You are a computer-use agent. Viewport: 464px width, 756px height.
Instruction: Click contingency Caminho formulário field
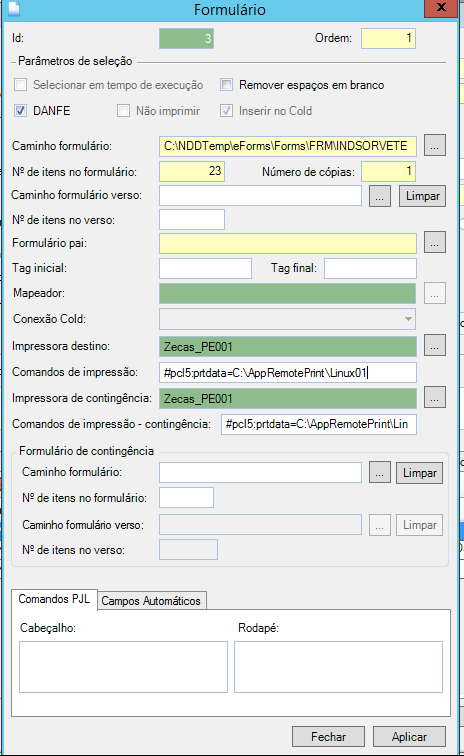tap(260, 472)
